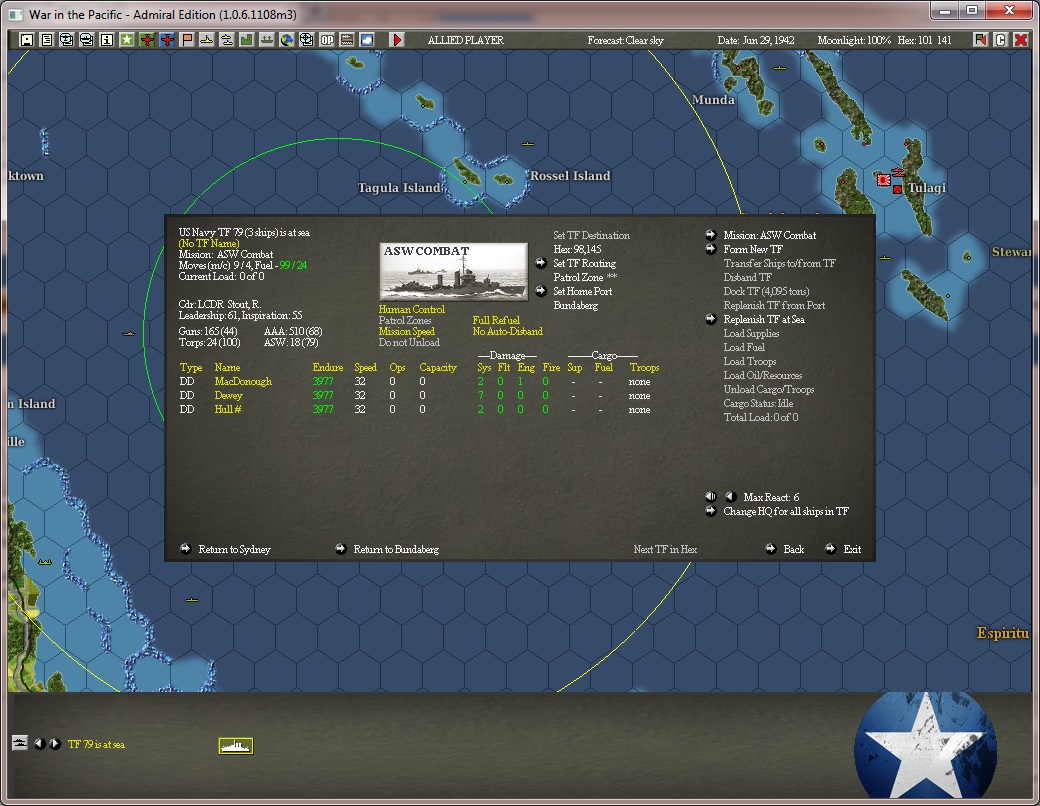Click the orange flag toolbar icon

(187, 40)
